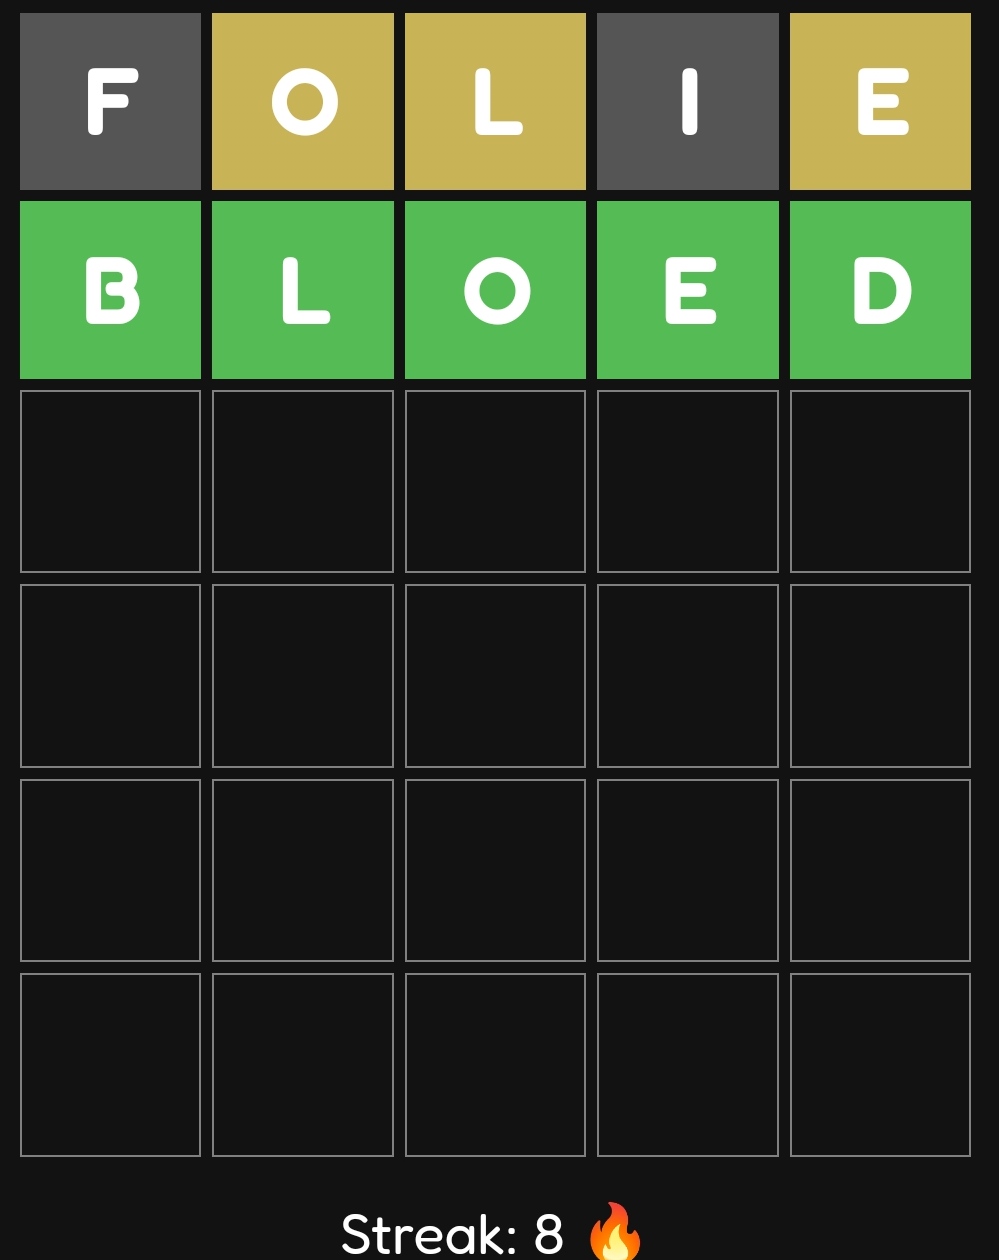Click last empty tile in bottom row
Viewport: 999px width, 1260px height.
tap(880, 1065)
